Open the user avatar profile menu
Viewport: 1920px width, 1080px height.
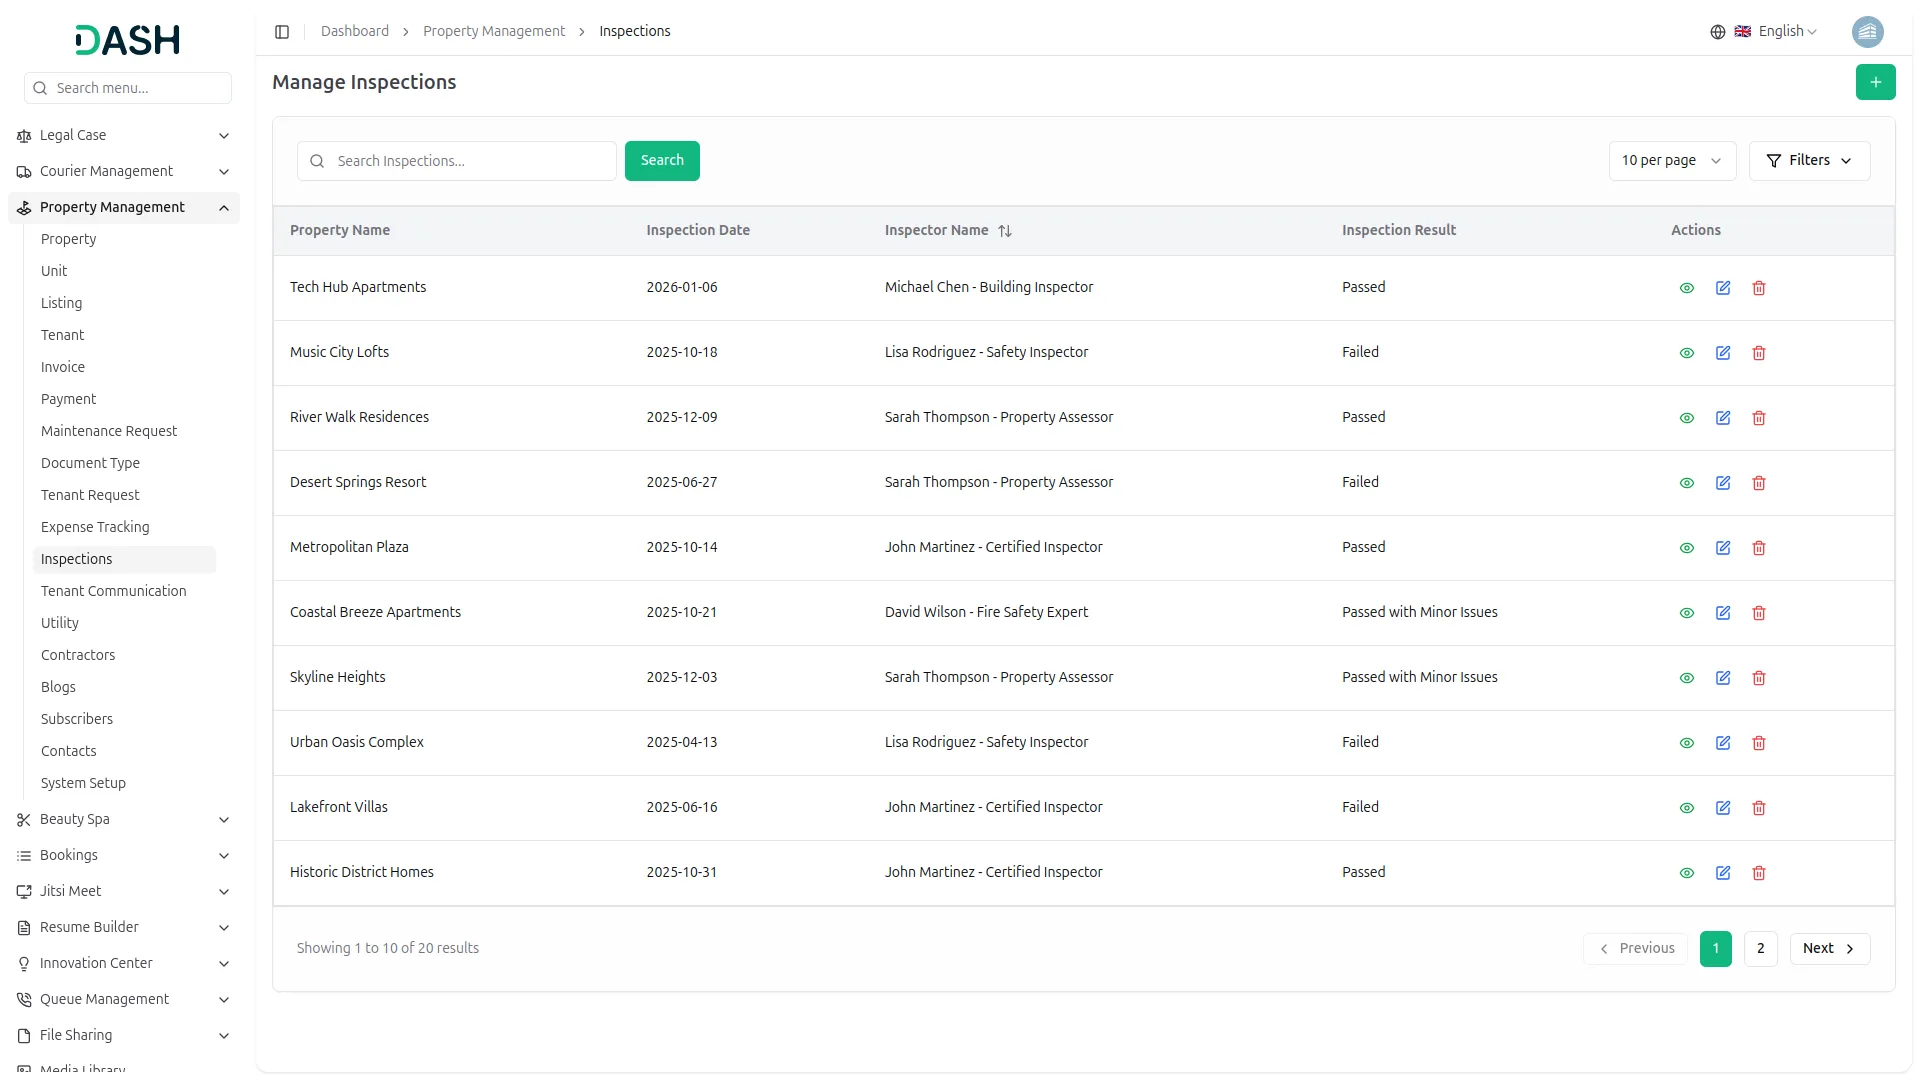[1866, 32]
